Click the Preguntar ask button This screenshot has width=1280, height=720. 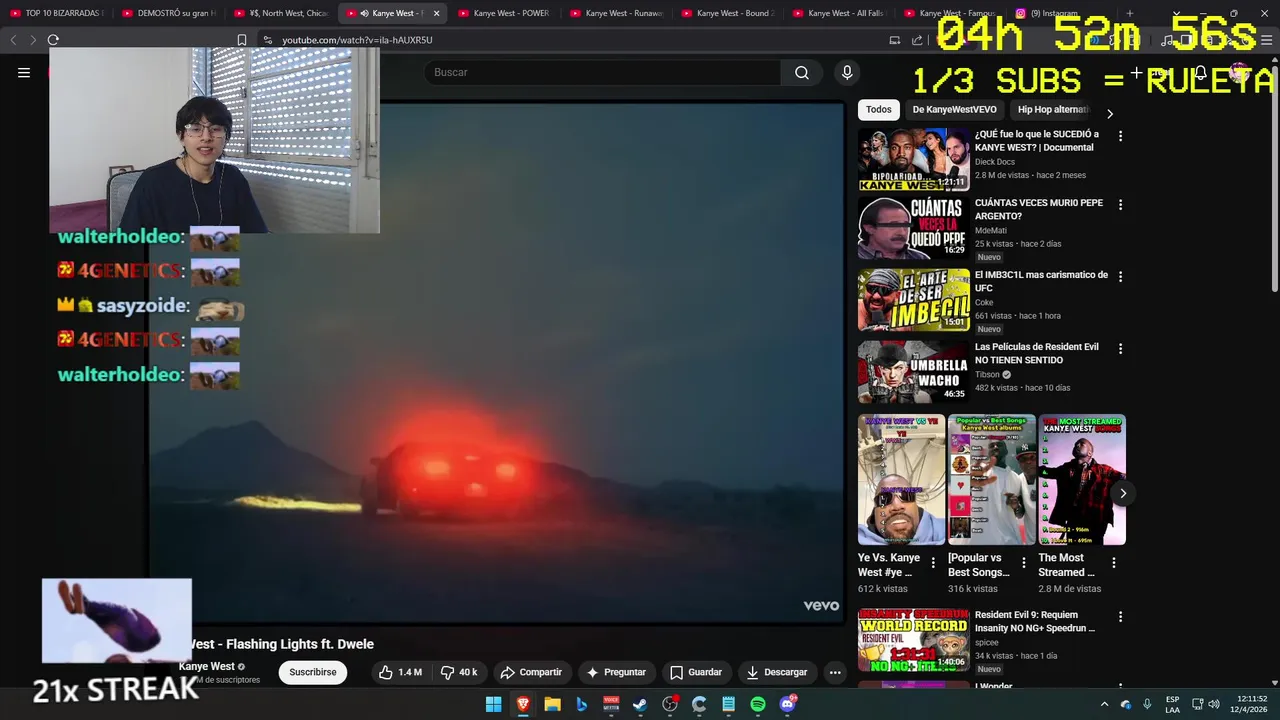(616, 672)
